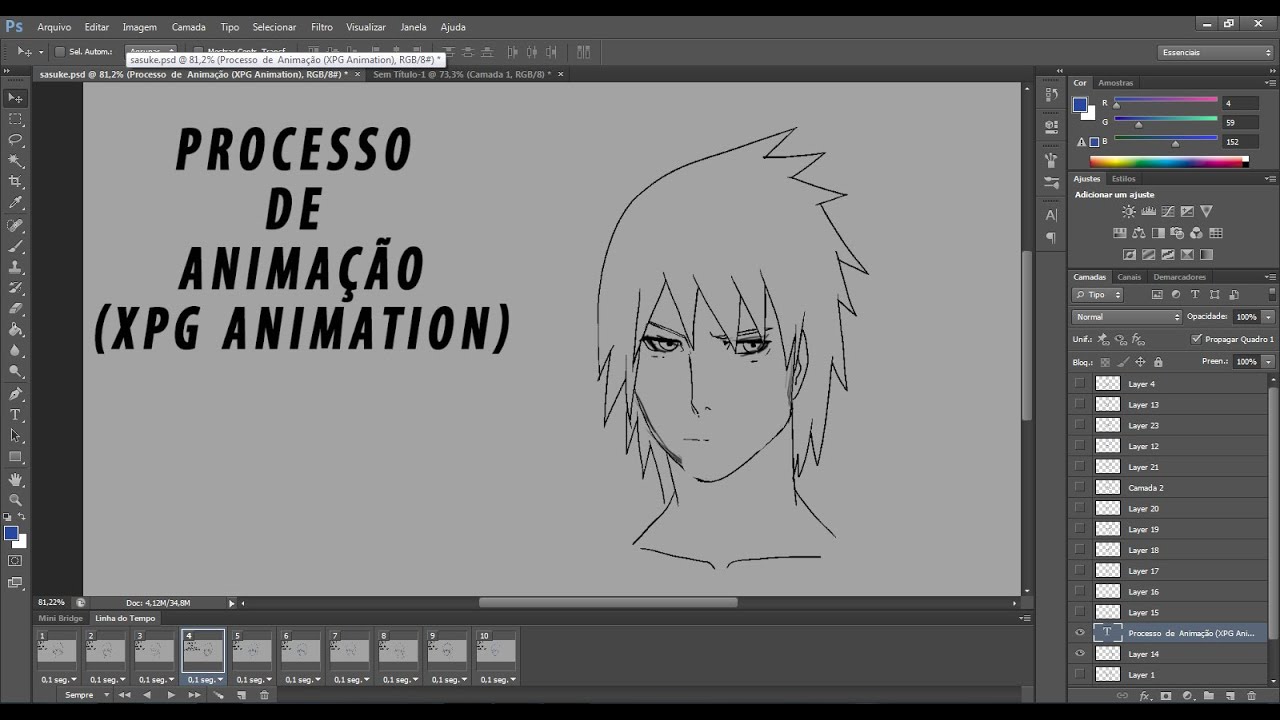Select the Brush tool
The width and height of the screenshot is (1280, 720).
15,246
